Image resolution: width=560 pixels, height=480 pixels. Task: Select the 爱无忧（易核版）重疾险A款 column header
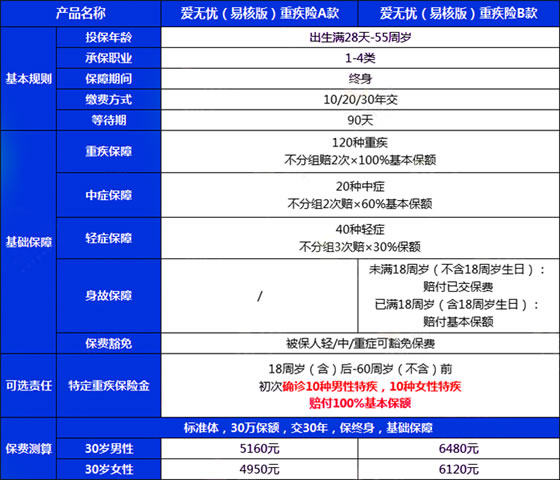259,14
